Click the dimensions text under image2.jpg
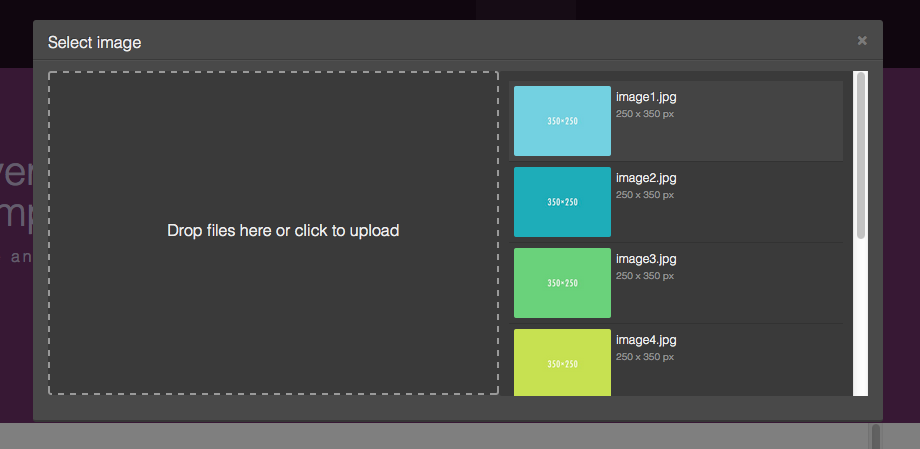920x449 pixels. pyautogui.click(x=645, y=195)
